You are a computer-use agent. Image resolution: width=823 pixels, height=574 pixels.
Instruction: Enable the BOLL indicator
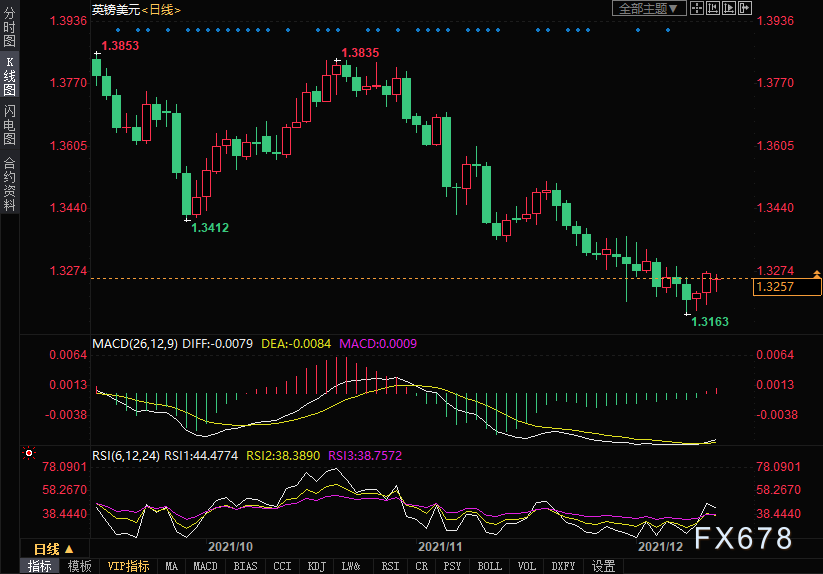coord(489,566)
